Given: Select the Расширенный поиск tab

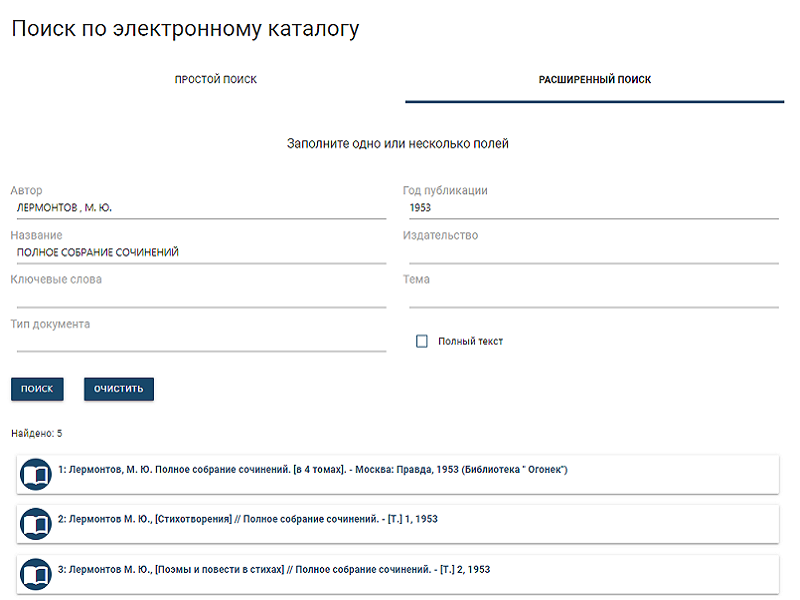Looking at the screenshot, I should 594,80.
